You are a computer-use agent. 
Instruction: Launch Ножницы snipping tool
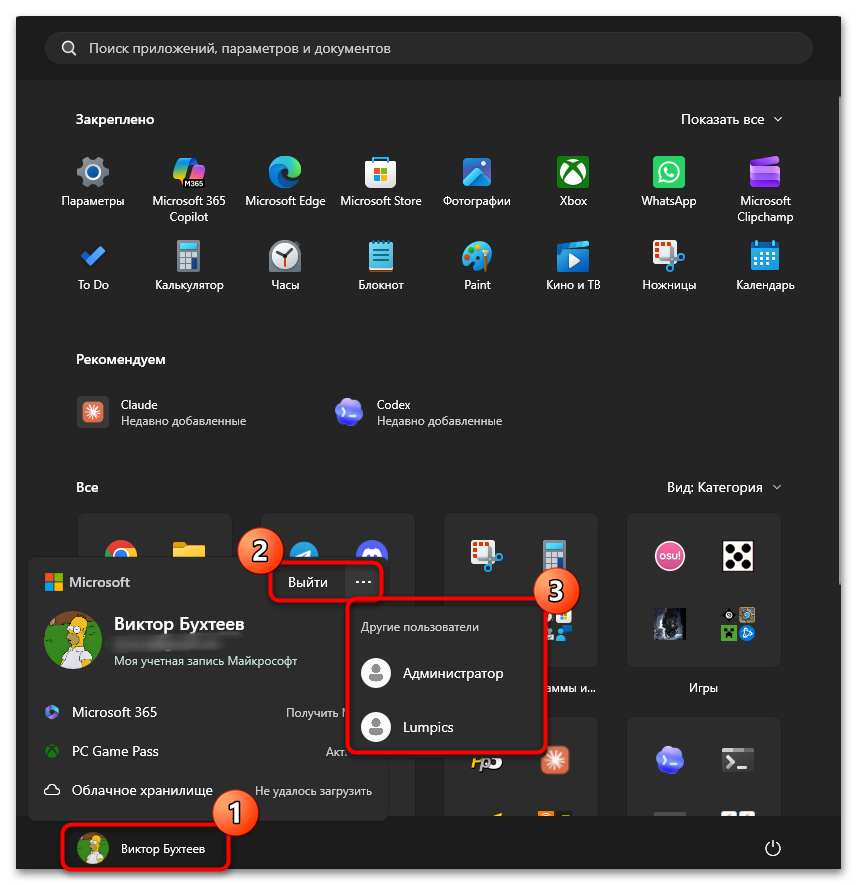tap(668, 266)
